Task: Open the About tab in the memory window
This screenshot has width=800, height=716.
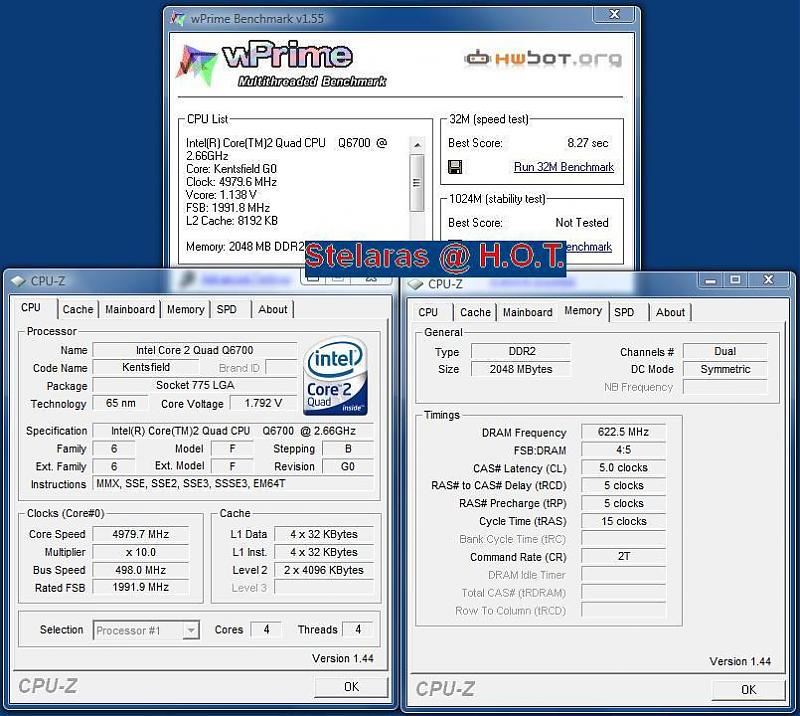Action: [670, 312]
